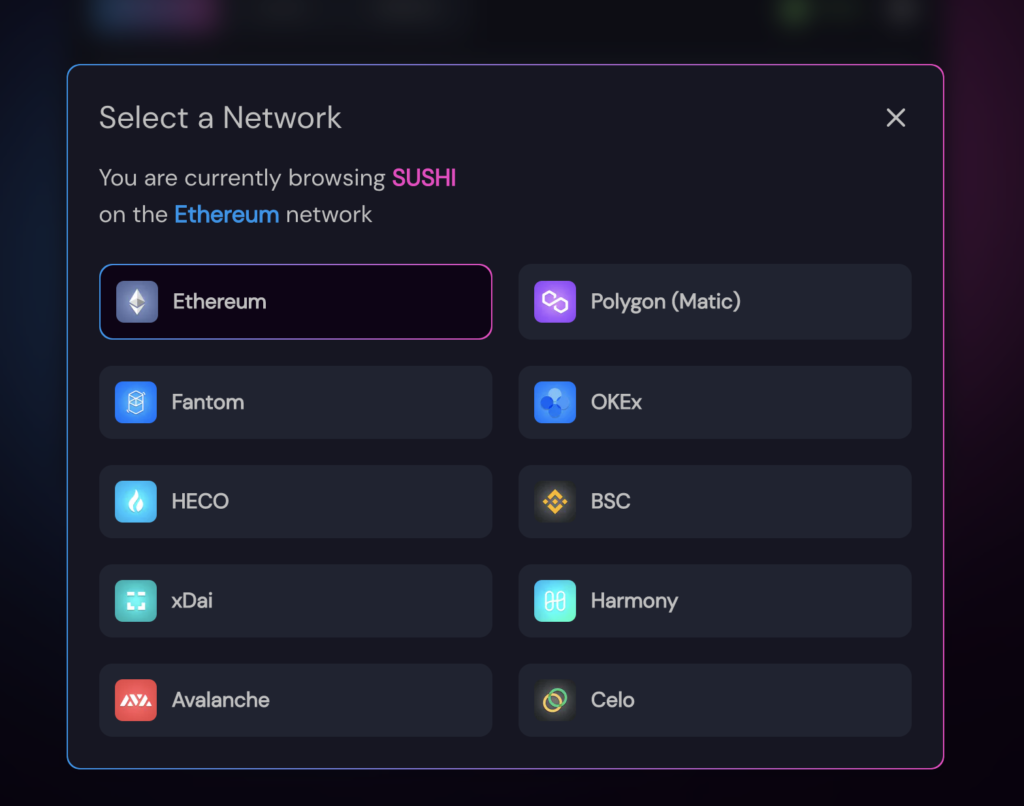This screenshot has height=806, width=1024.
Task: Switch to the Polygon (Matic) network
Action: (x=715, y=302)
